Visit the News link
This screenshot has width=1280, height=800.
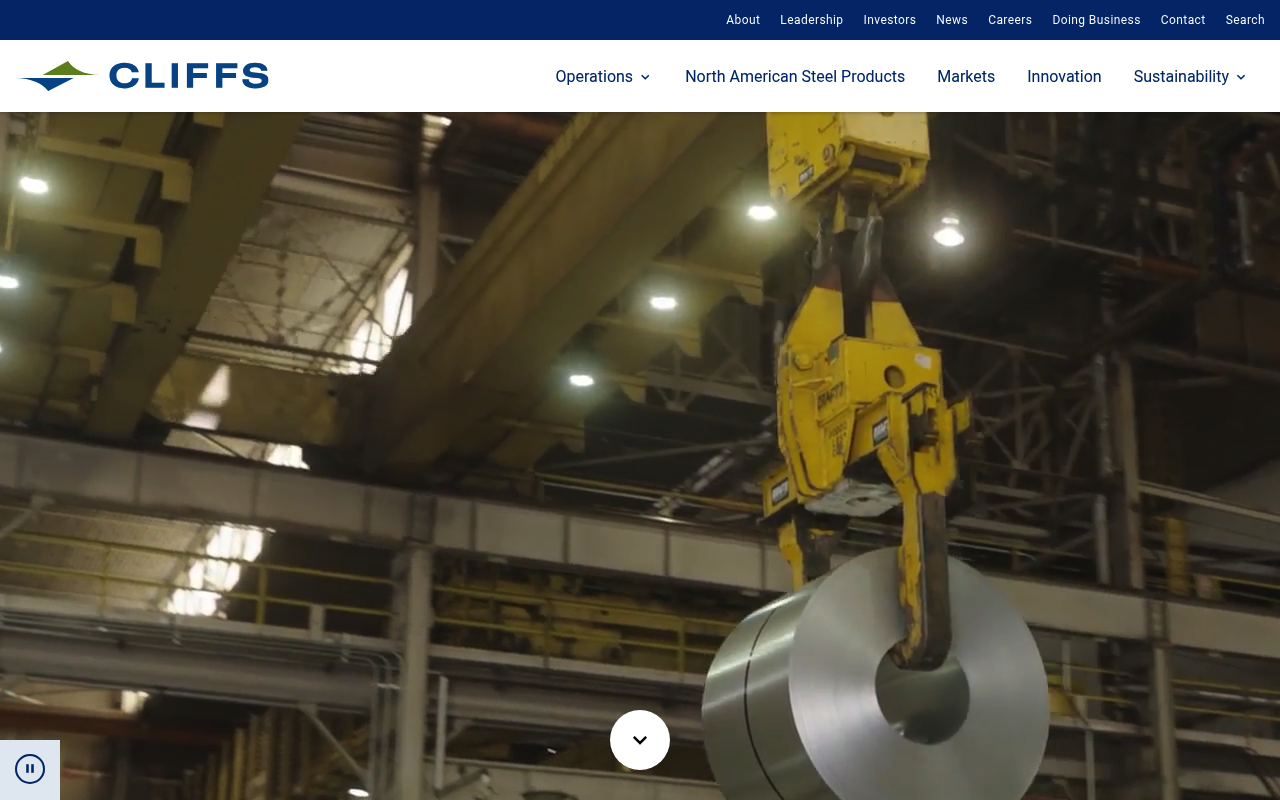(952, 20)
